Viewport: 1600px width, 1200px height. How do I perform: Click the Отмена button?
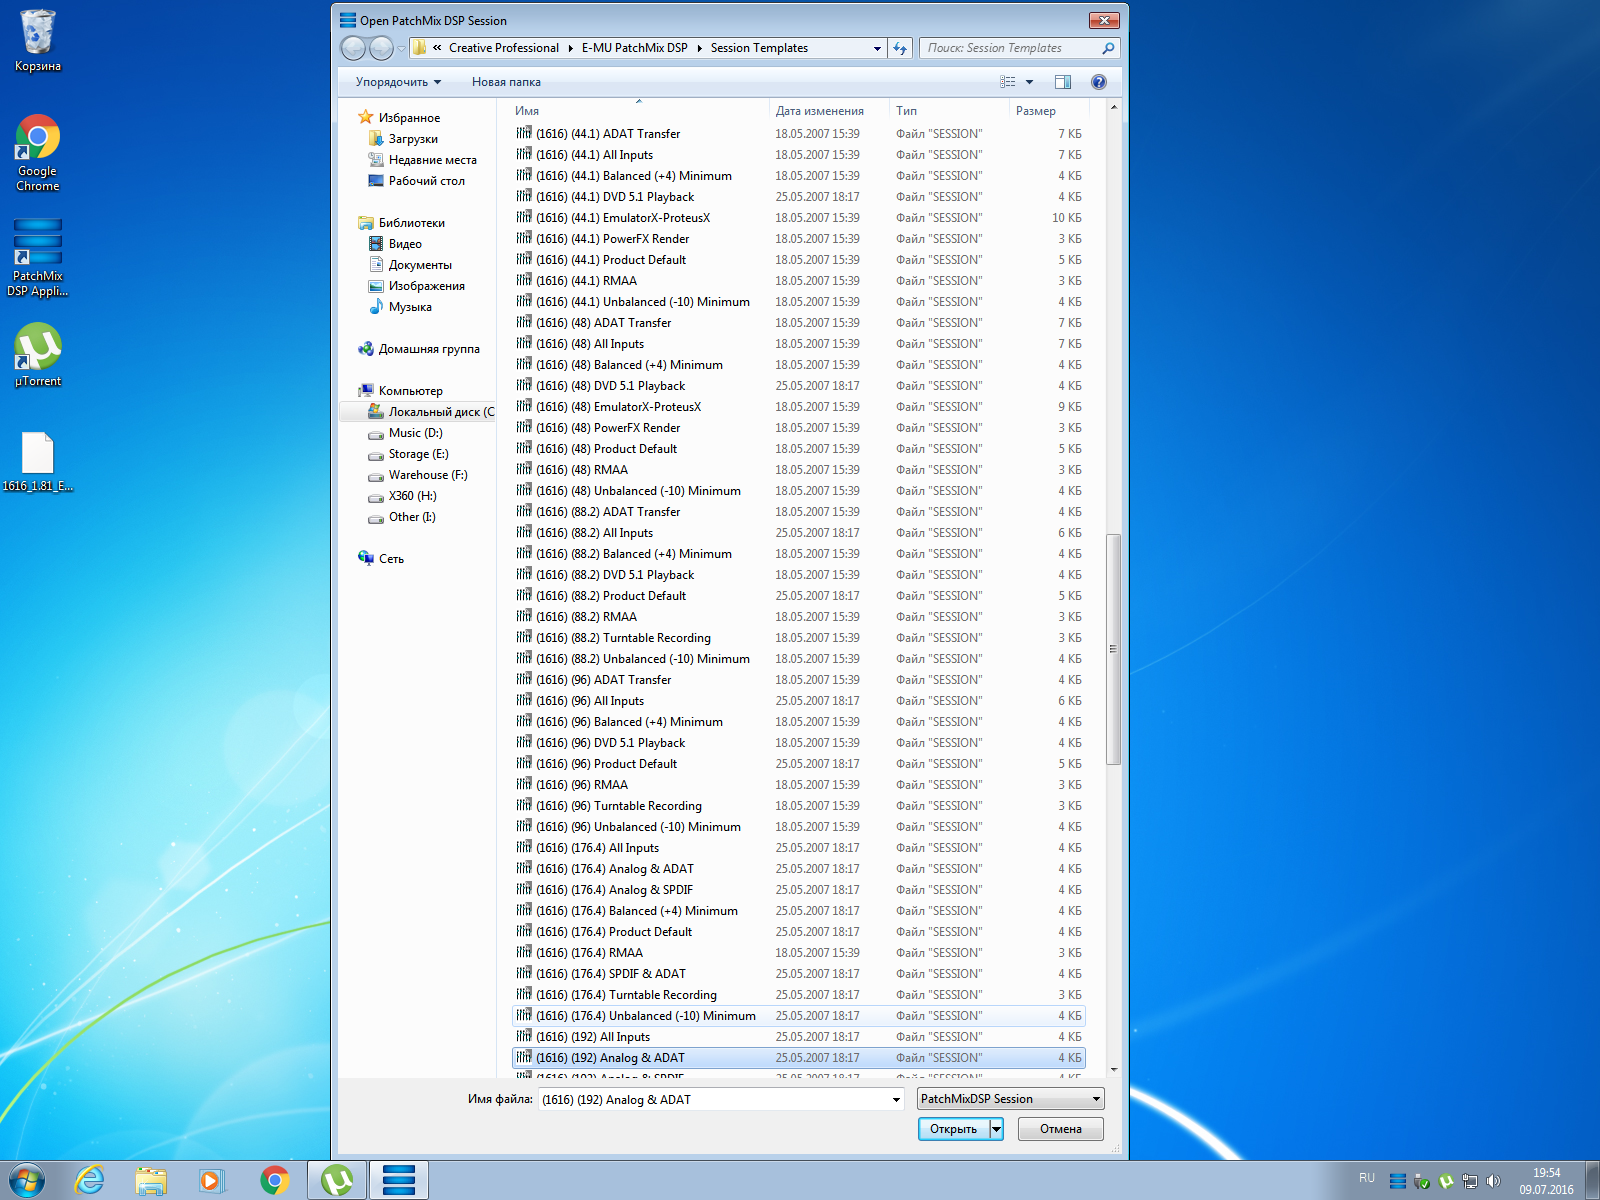pos(1061,1129)
